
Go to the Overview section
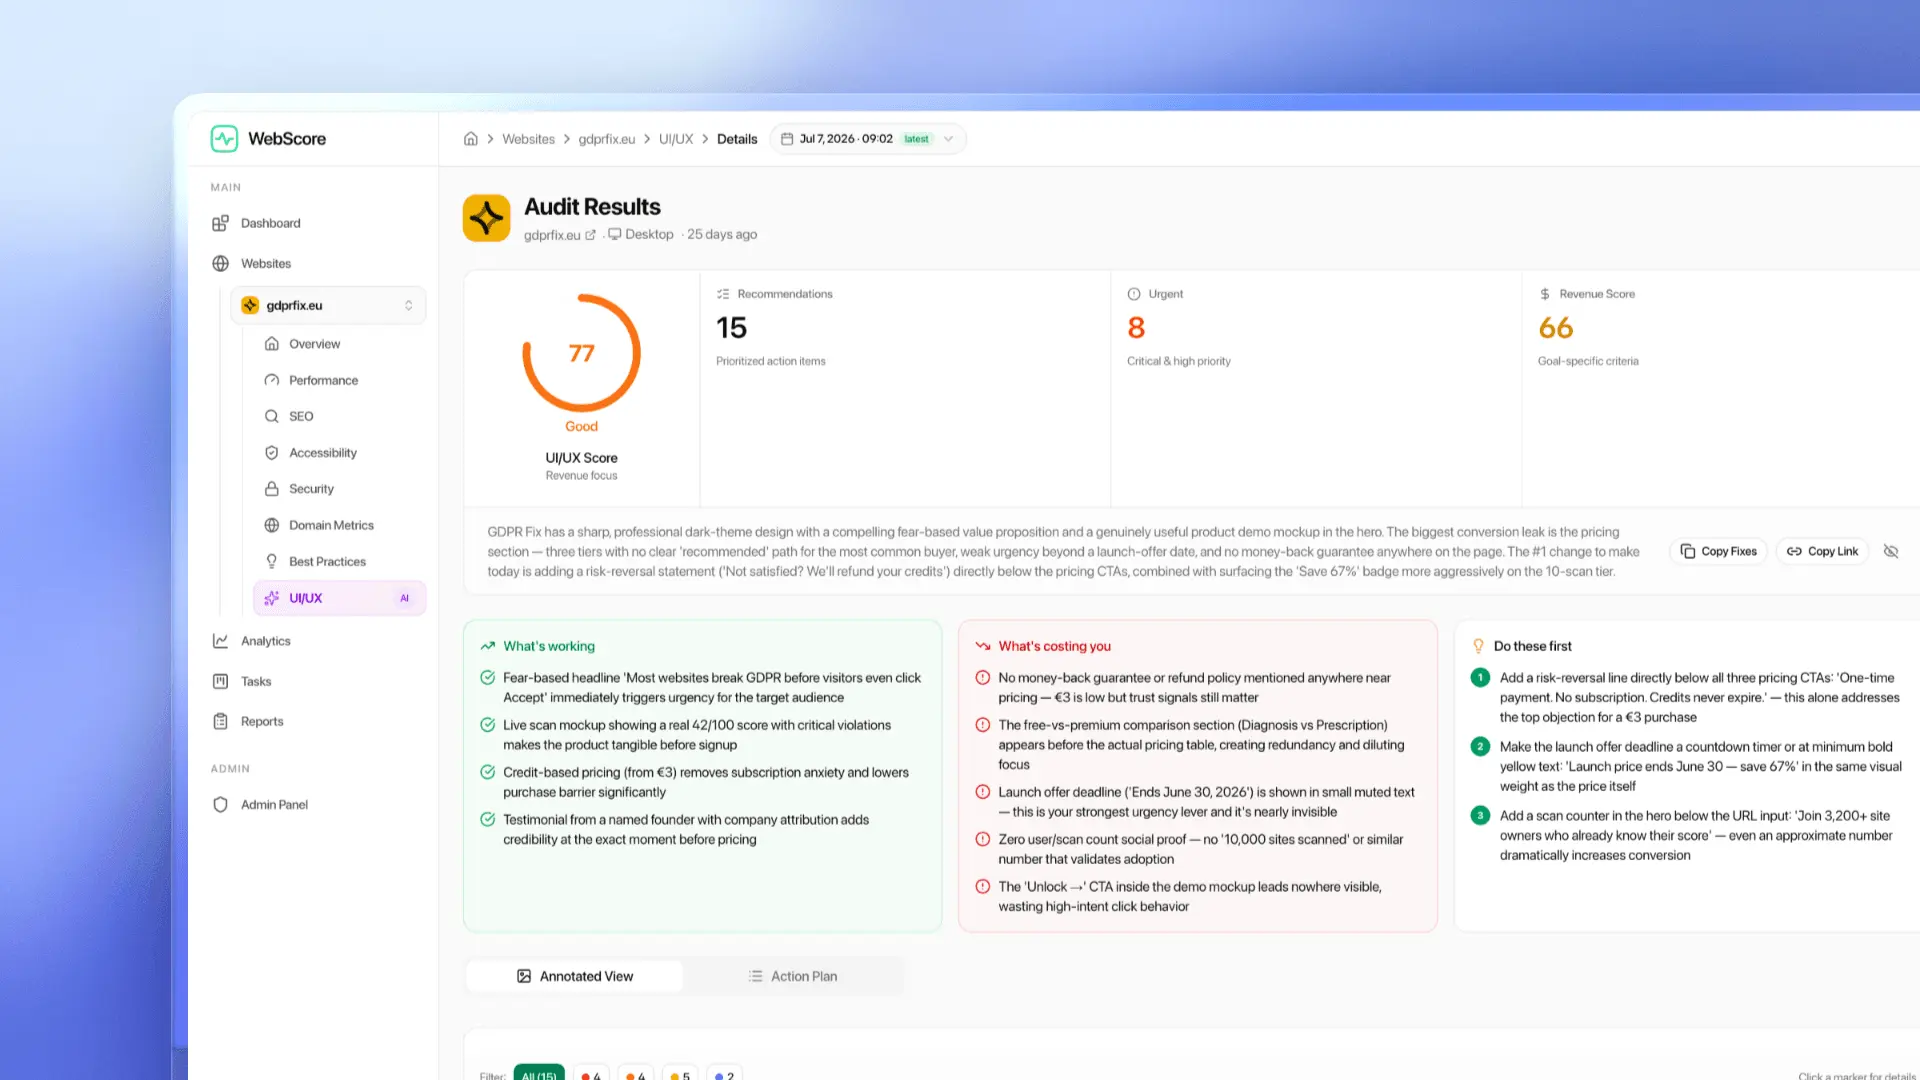pos(314,343)
